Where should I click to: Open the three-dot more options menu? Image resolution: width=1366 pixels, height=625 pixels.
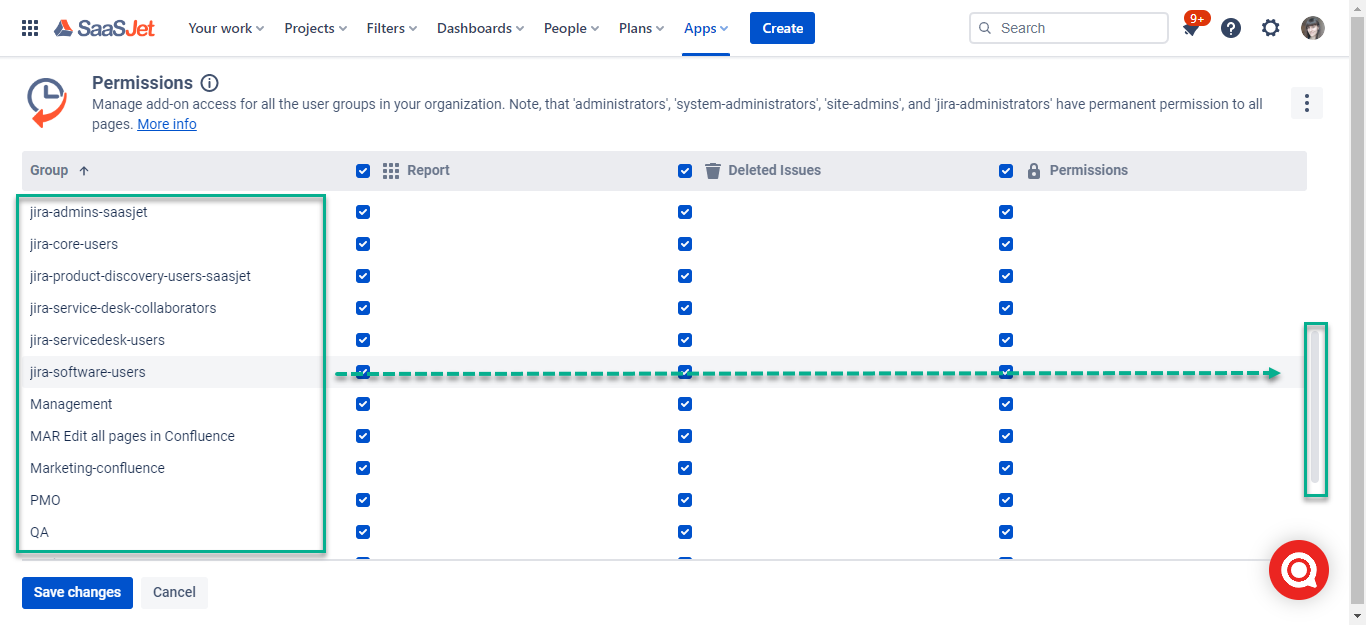tap(1307, 103)
